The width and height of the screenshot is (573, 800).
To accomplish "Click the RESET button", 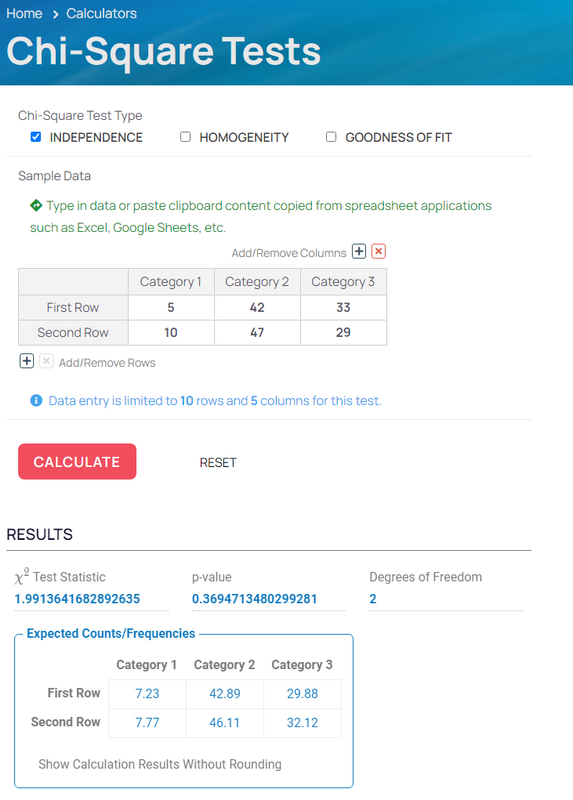I will 218,462.
